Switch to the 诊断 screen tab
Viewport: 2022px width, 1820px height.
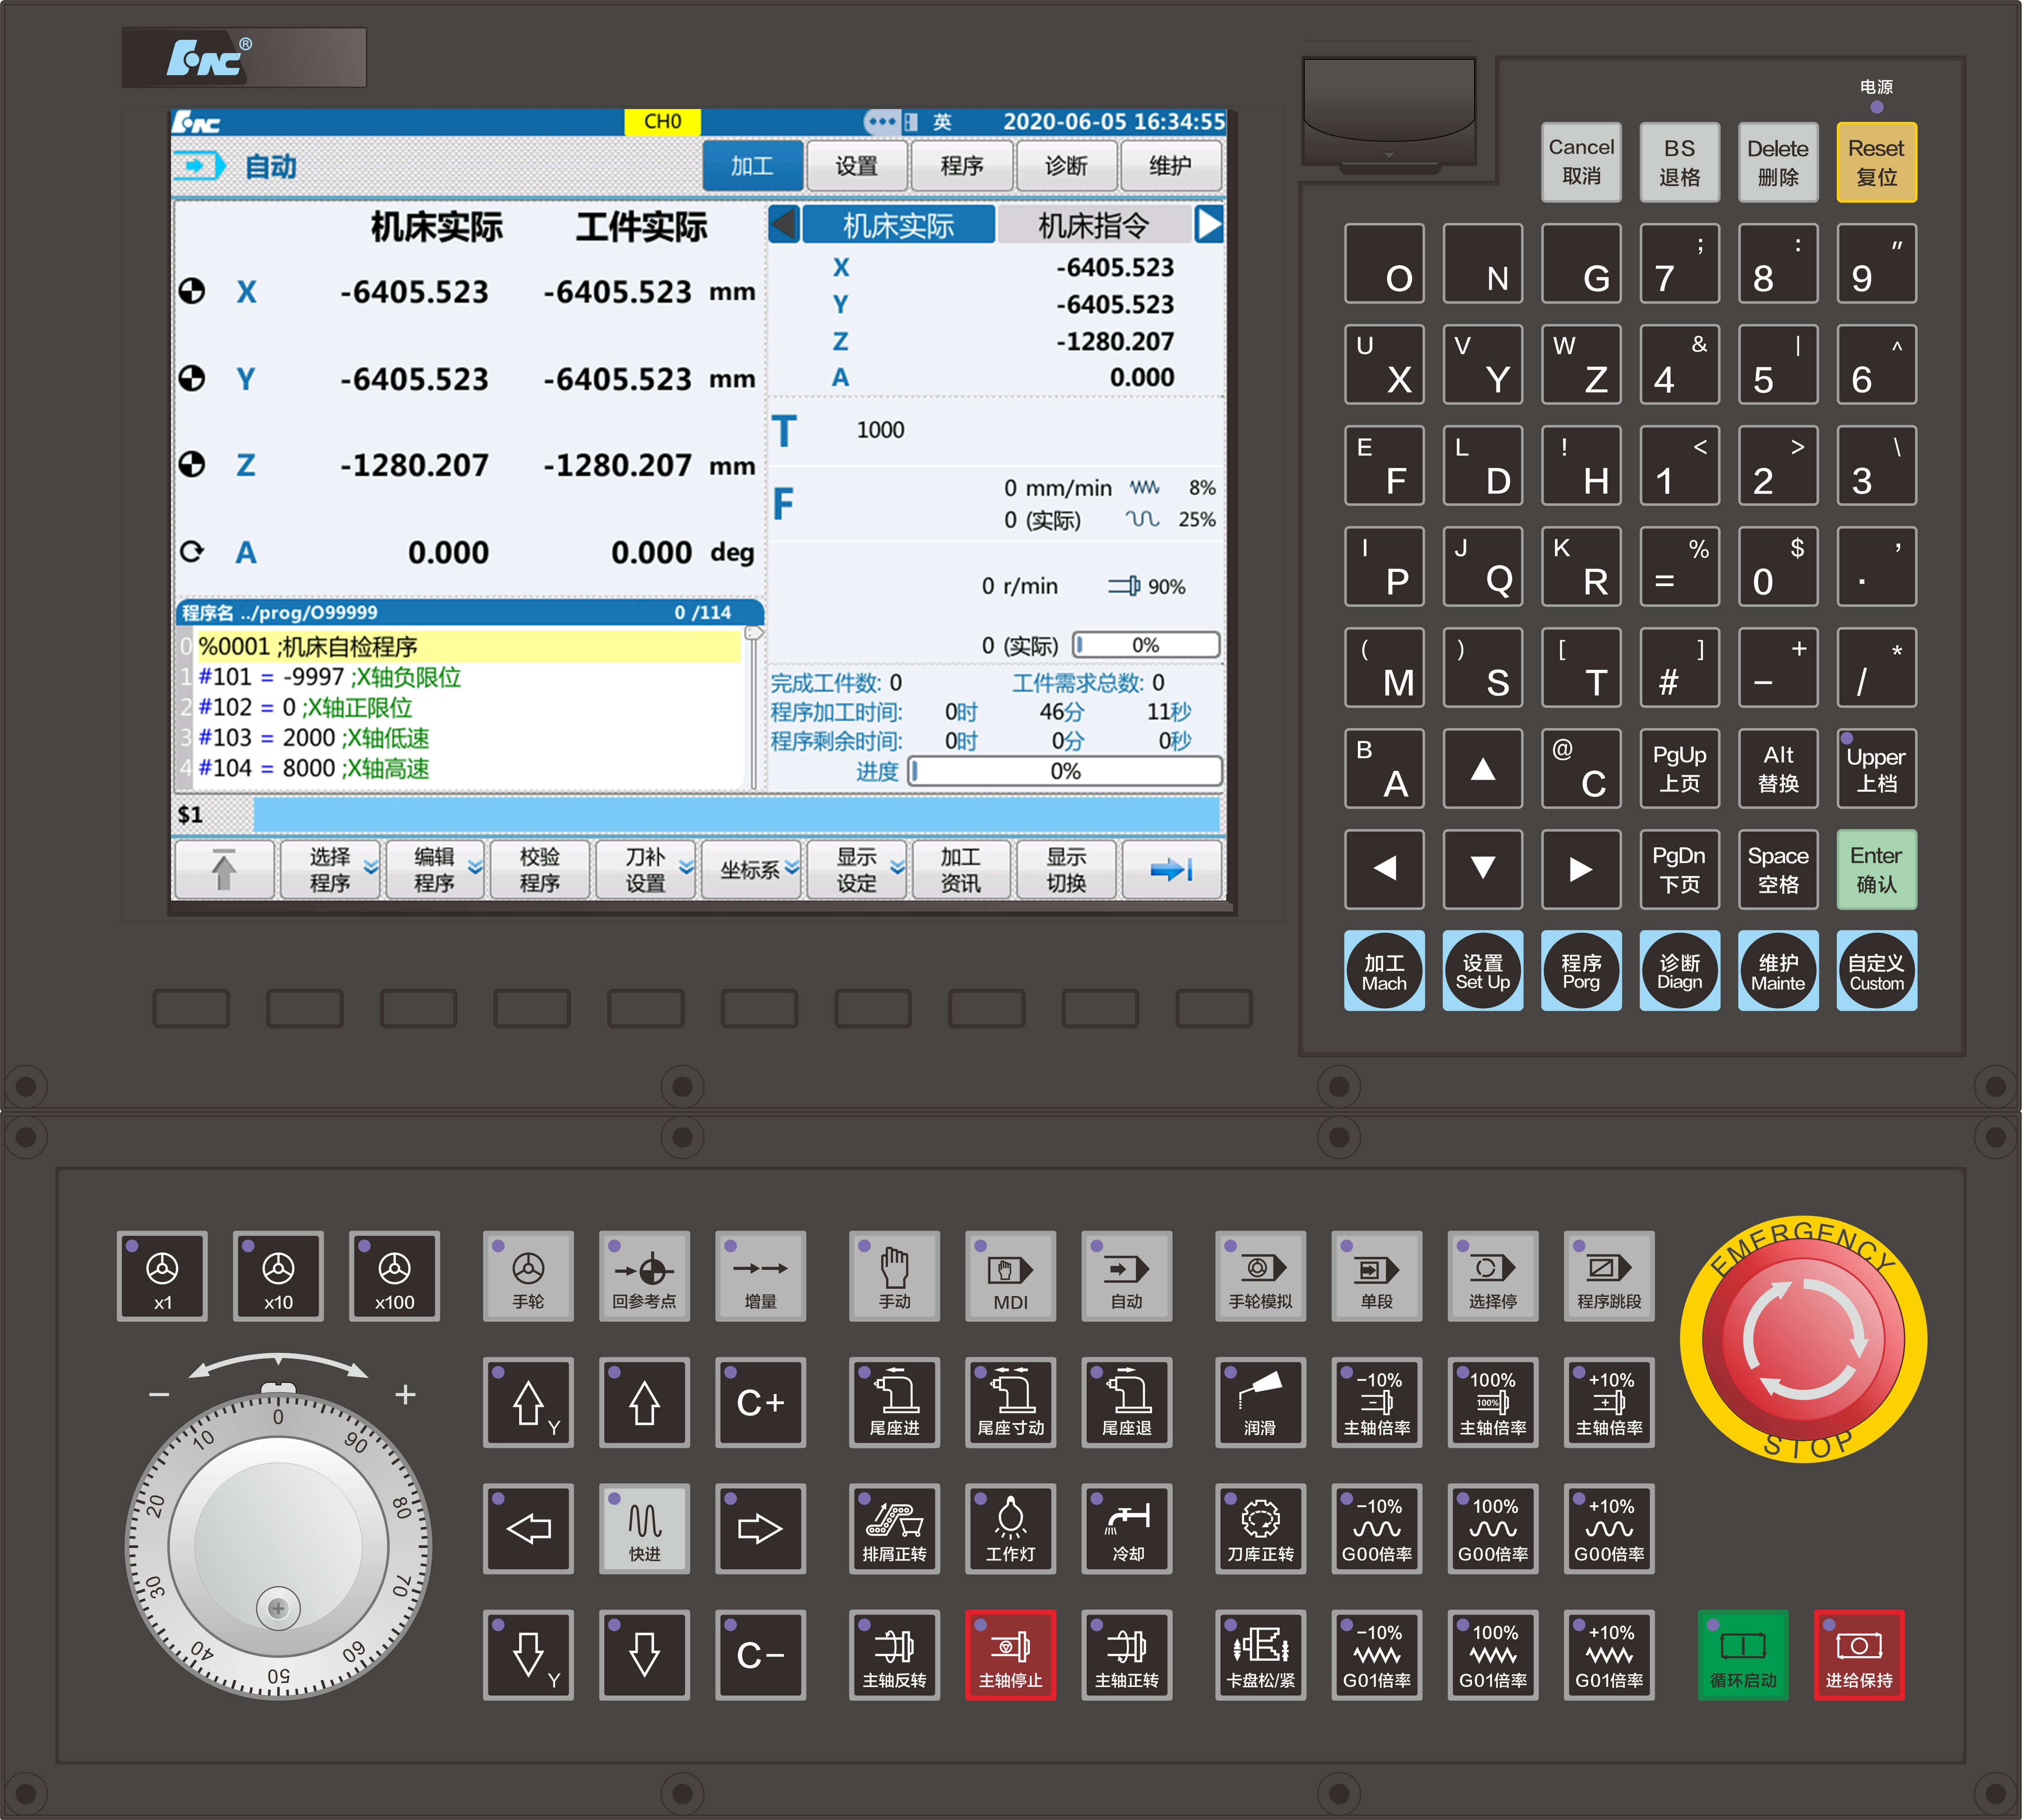1066,166
